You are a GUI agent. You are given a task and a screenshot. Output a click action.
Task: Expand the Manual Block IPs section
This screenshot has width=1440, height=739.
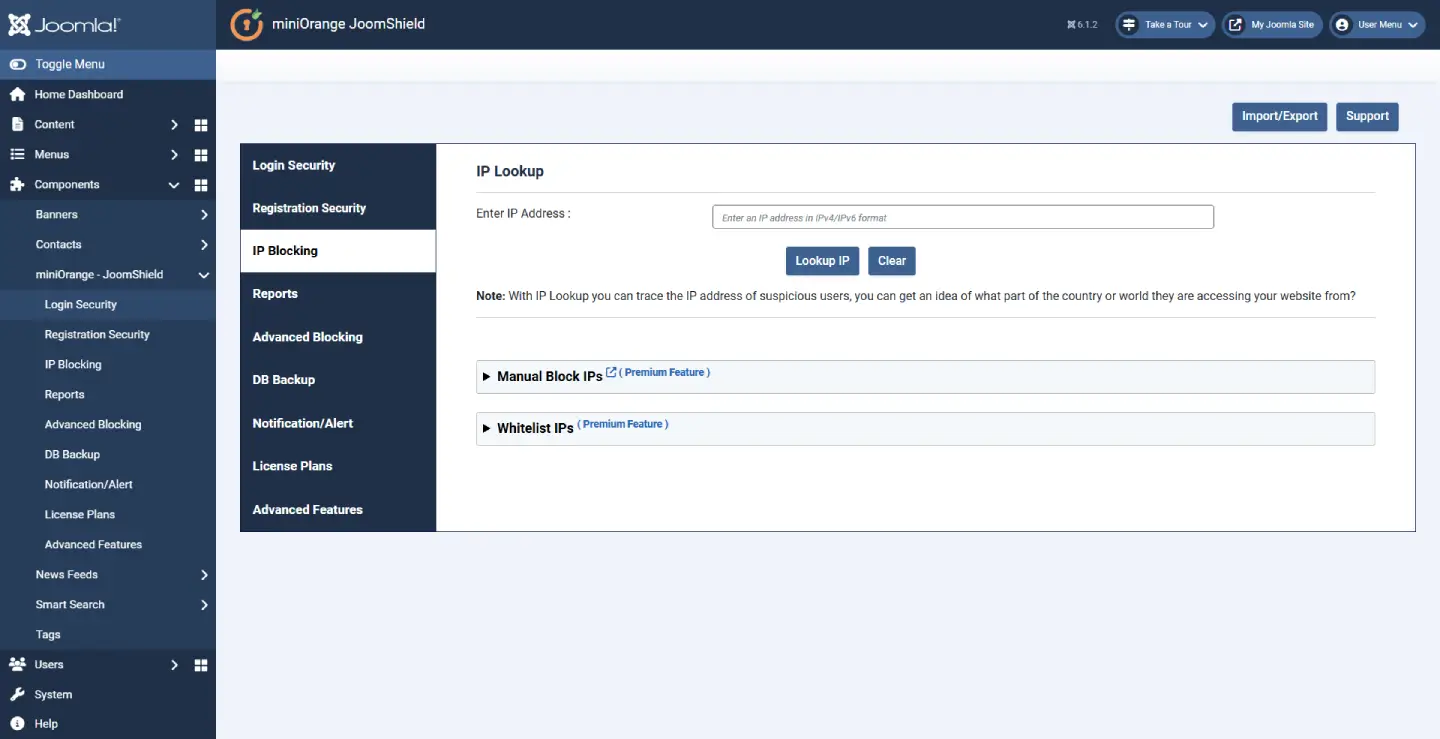pos(925,376)
